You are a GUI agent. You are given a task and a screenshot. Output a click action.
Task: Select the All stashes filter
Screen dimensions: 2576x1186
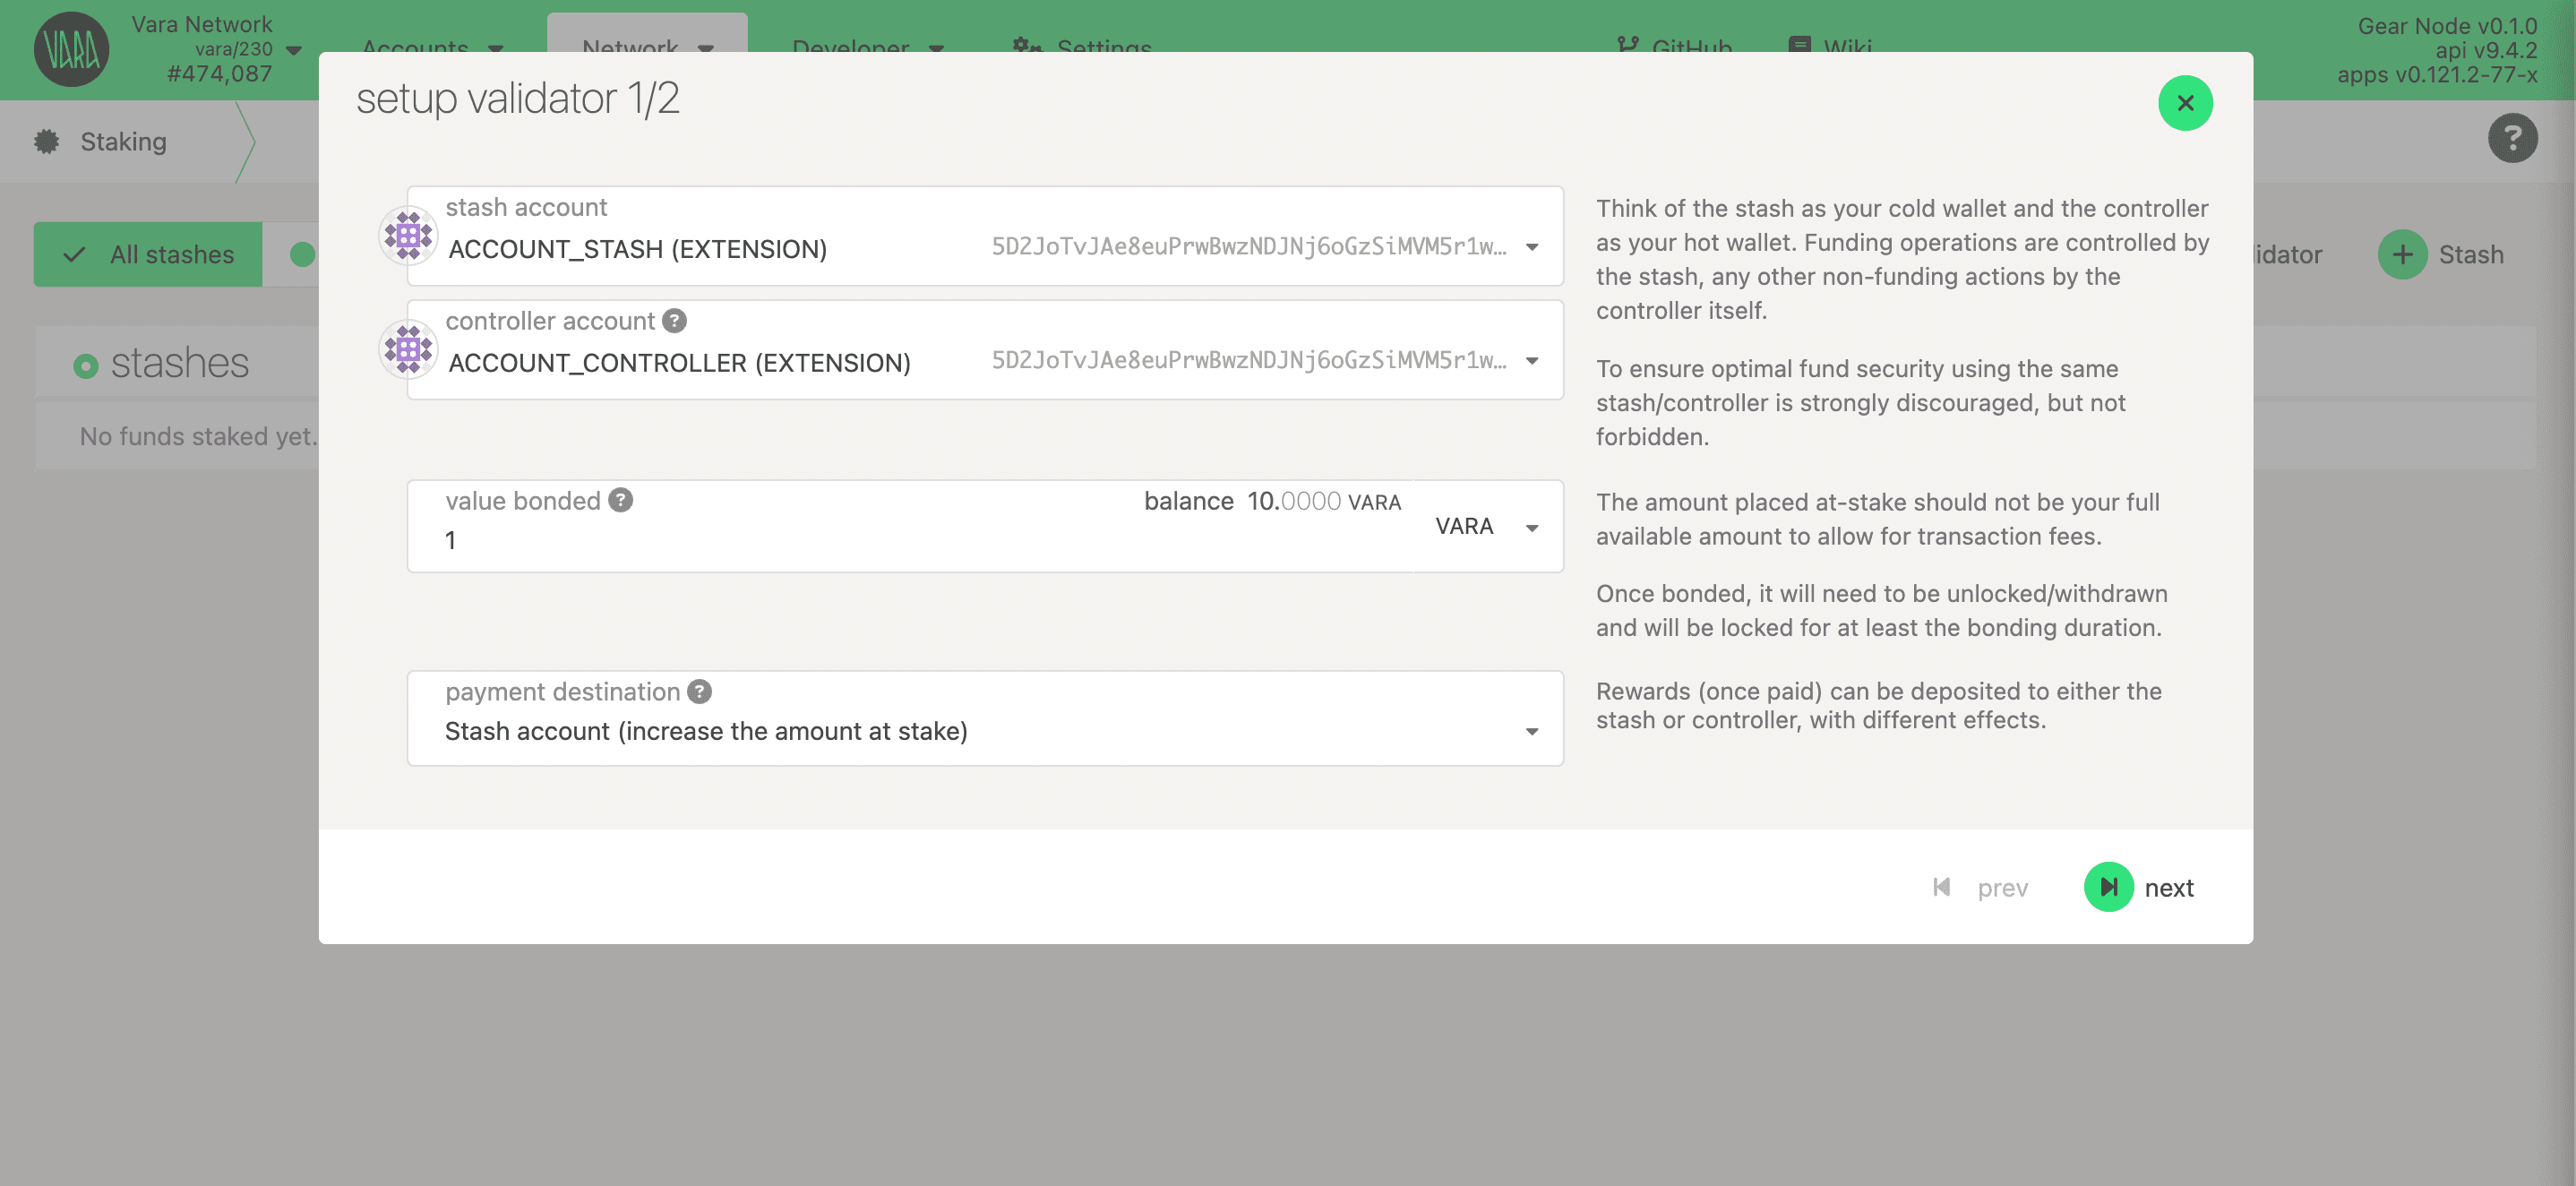pos(148,254)
